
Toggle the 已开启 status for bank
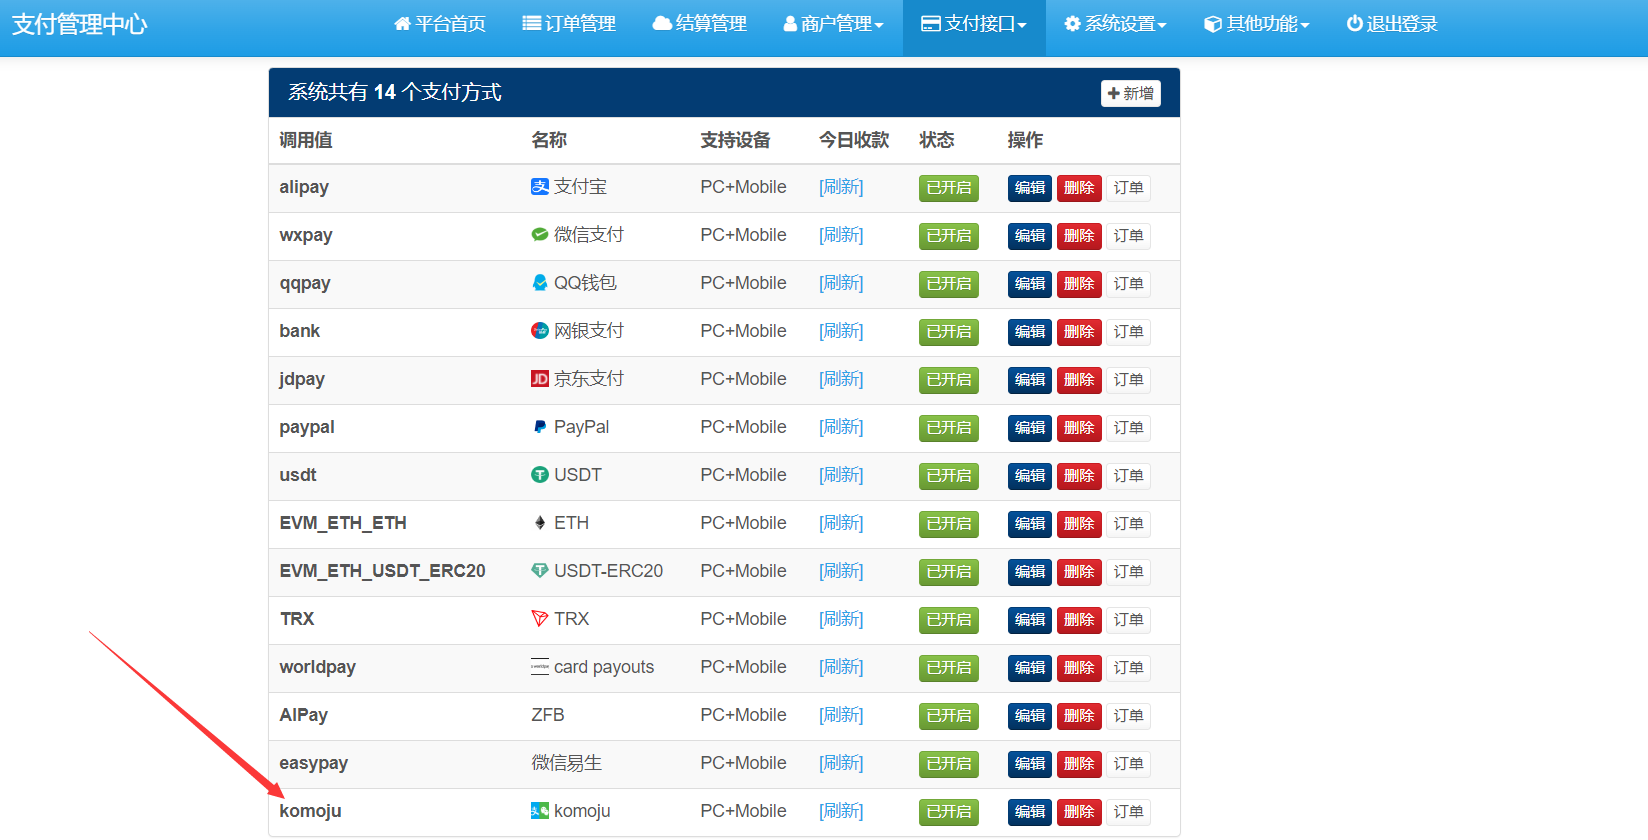pos(949,332)
